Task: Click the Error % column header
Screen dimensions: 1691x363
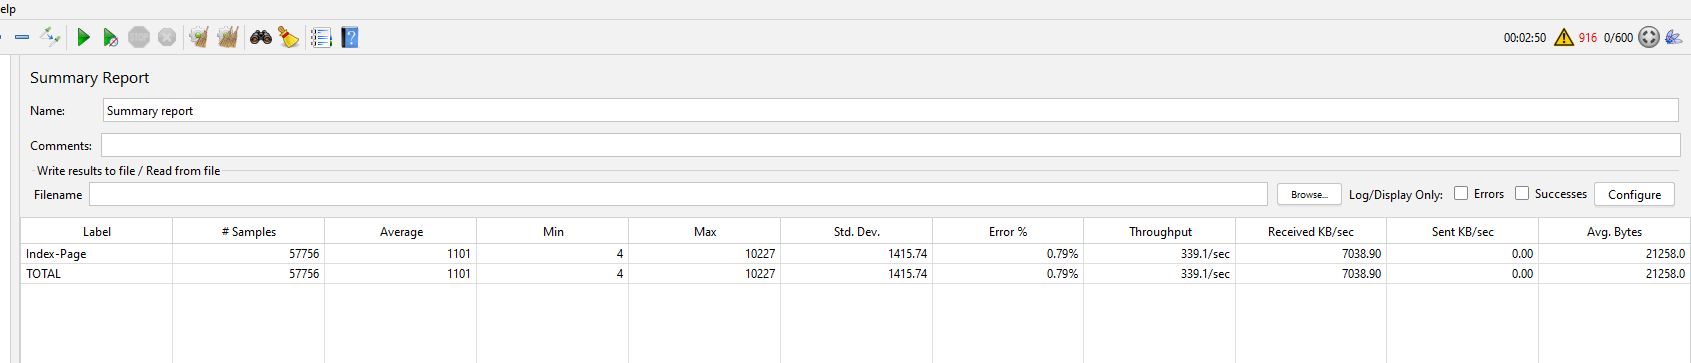Action: pos(1008,231)
